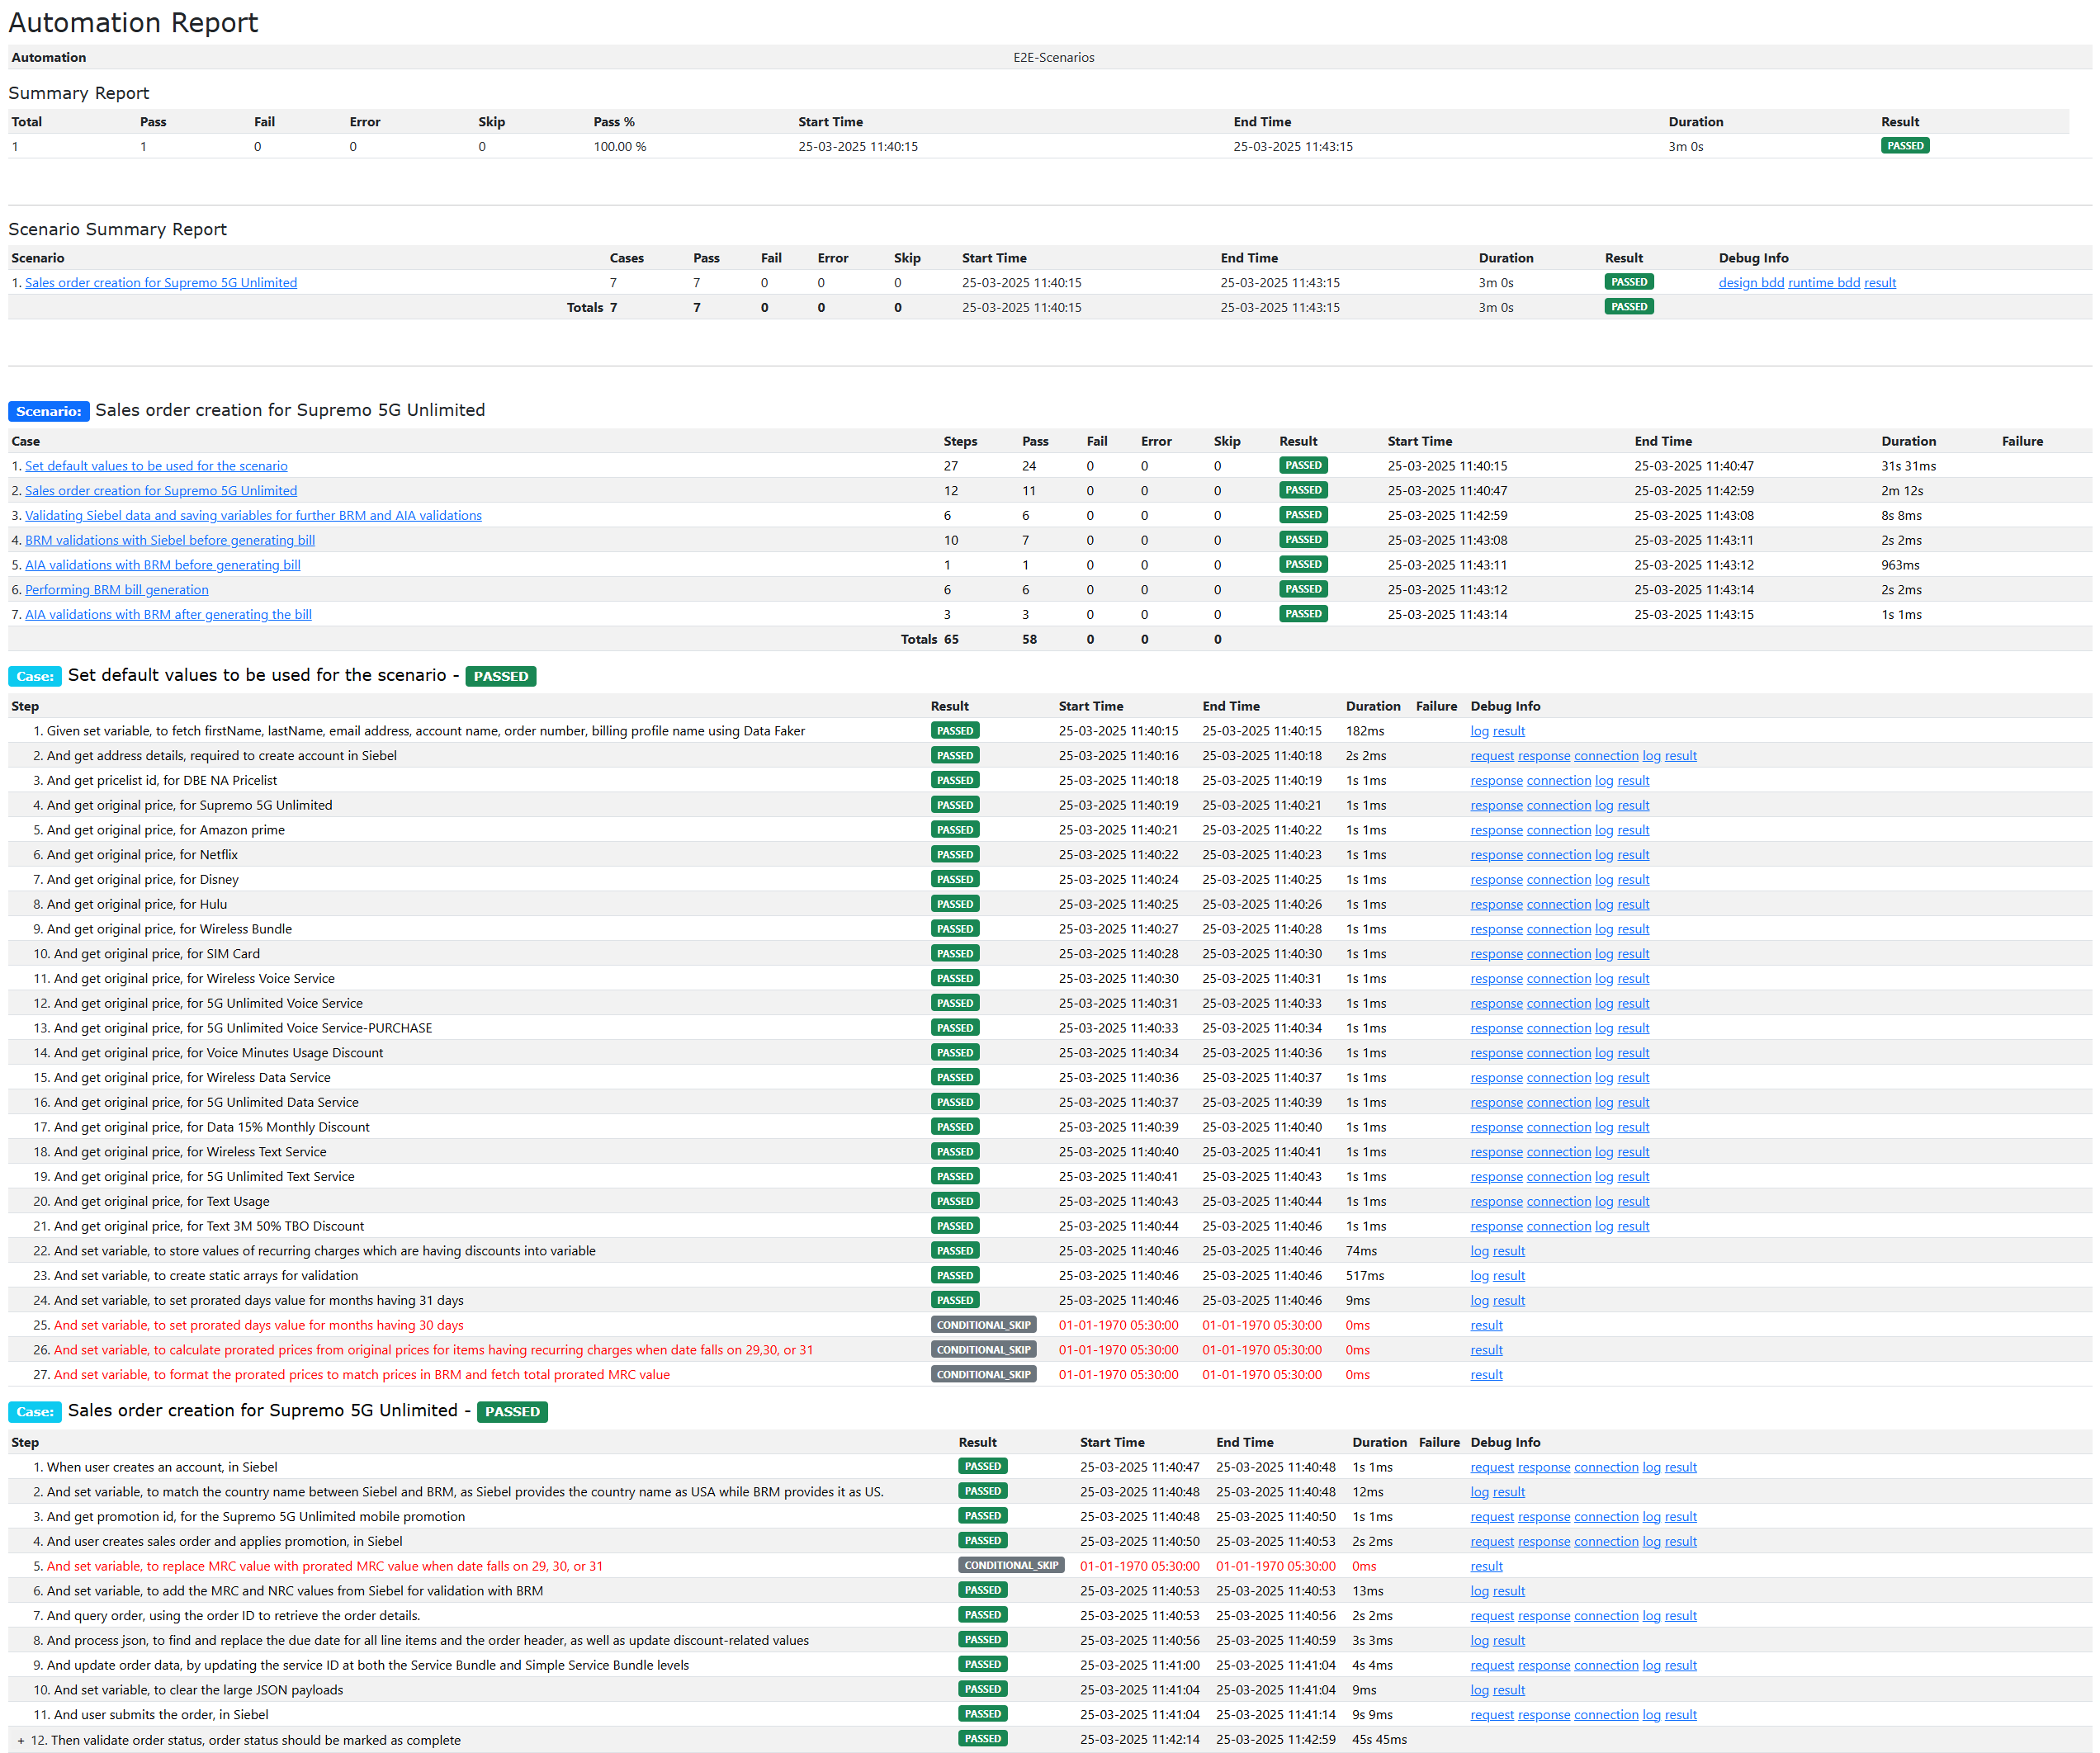
Task: Click CONDITIONAL_SKIP badge for replace MRC value step
Action: (1010, 1566)
